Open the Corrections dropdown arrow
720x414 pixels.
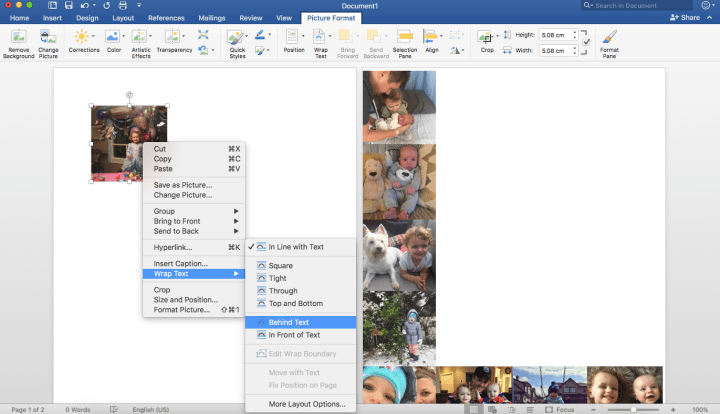coord(93,36)
